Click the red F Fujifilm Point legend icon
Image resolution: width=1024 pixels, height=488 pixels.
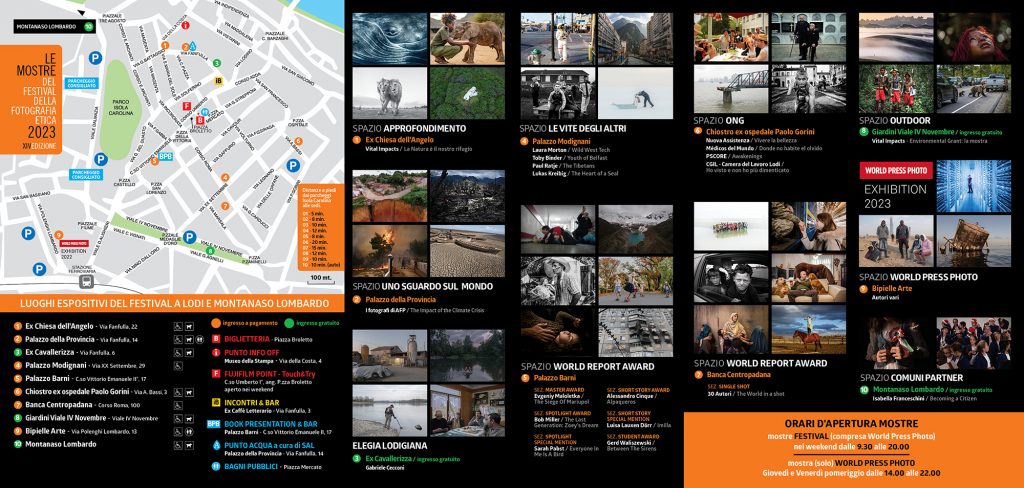tap(216, 374)
